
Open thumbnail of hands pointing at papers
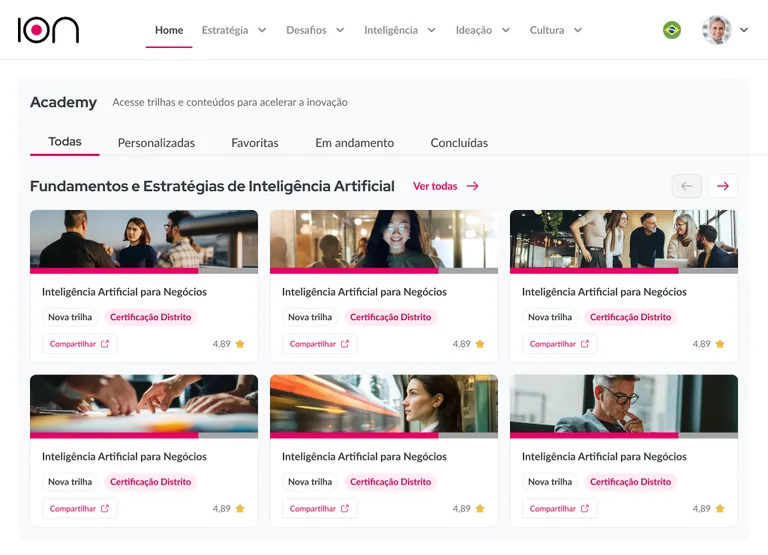click(144, 404)
